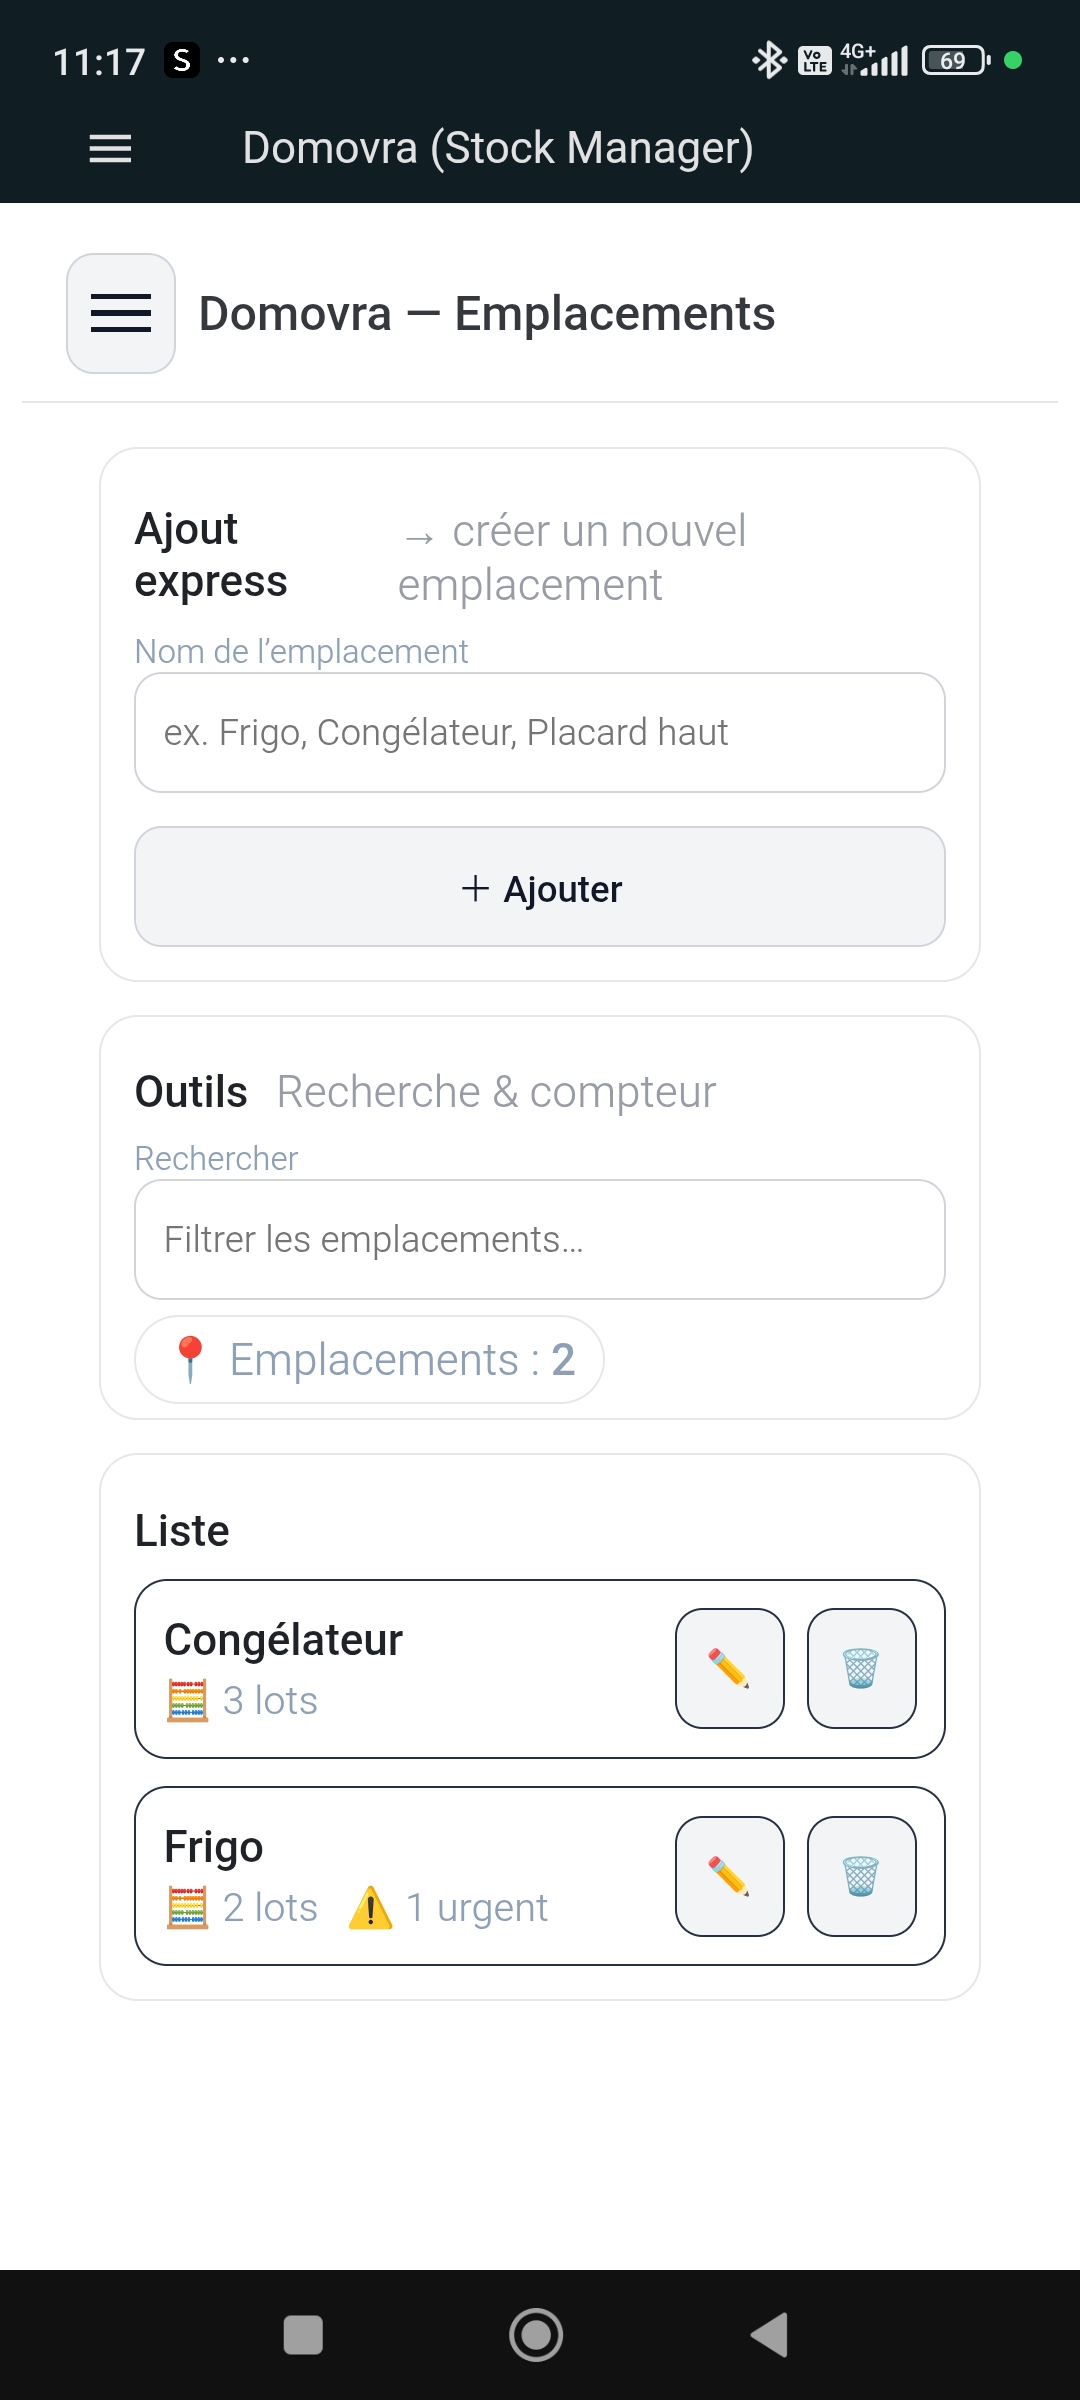Image resolution: width=1080 pixels, height=2400 pixels.
Task: Tap the abacus lots icon for Congélateur
Action: pyautogui.click(x=187, y=1701)
